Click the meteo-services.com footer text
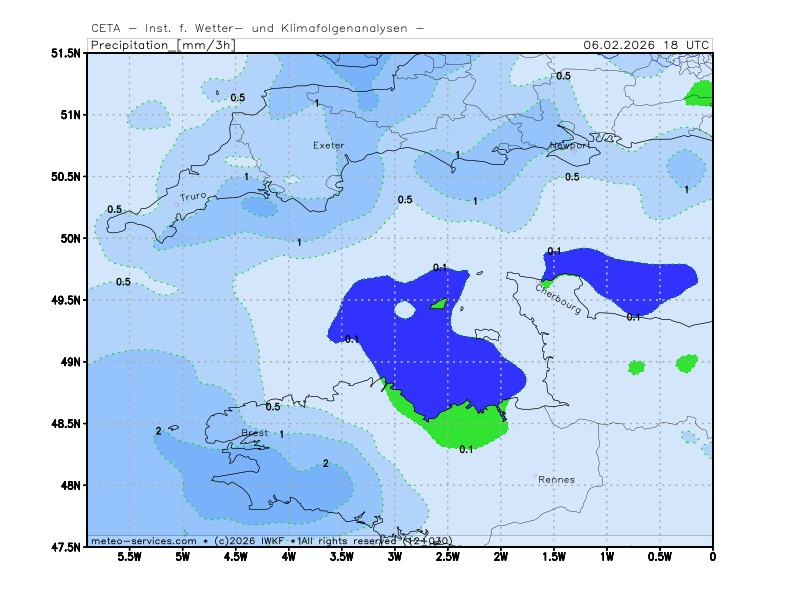800x600 pixels. 136,540
